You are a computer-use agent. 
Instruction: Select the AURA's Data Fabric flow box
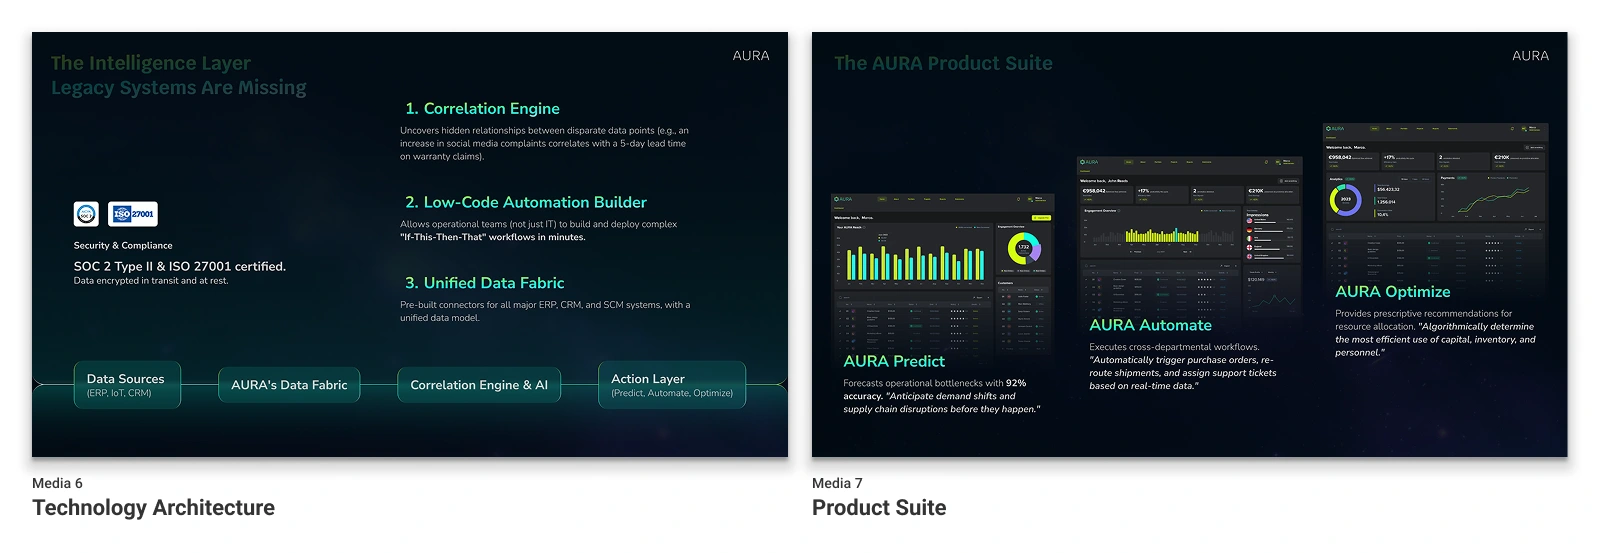(x=289, y=385)
